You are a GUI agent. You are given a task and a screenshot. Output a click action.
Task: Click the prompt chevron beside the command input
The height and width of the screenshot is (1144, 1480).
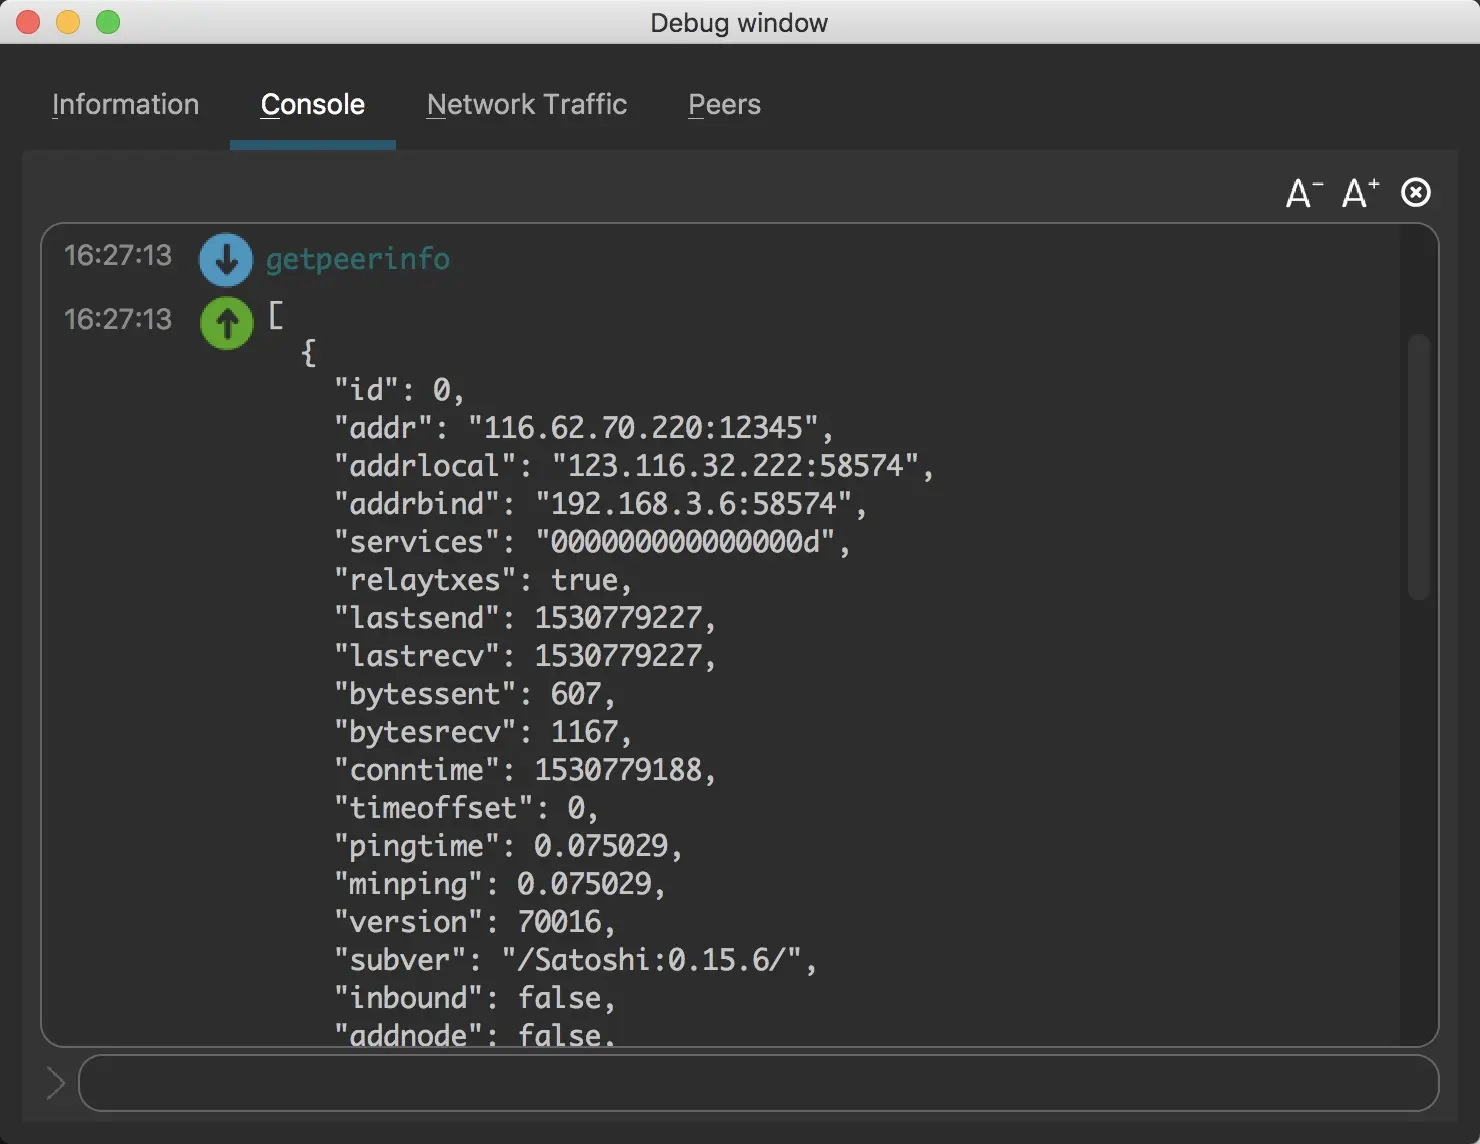(56, 1083)
